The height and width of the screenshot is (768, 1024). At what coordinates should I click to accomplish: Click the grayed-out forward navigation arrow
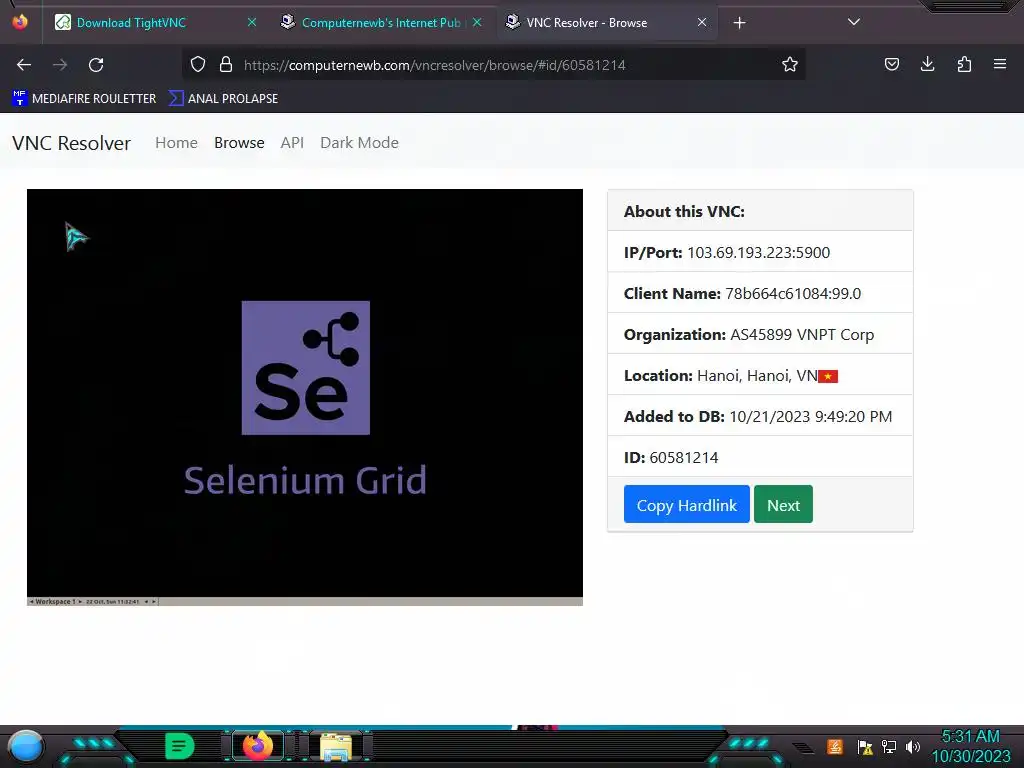[x=60, y=65]
